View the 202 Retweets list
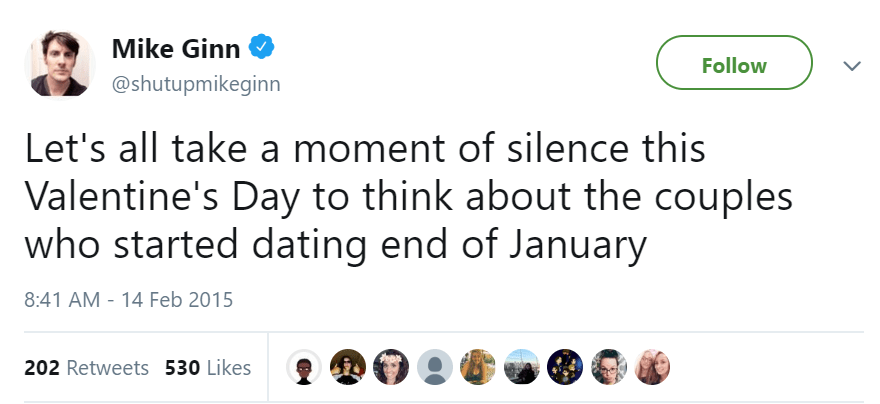The height and width of the screenshot is (404, 880). [86, 368]
